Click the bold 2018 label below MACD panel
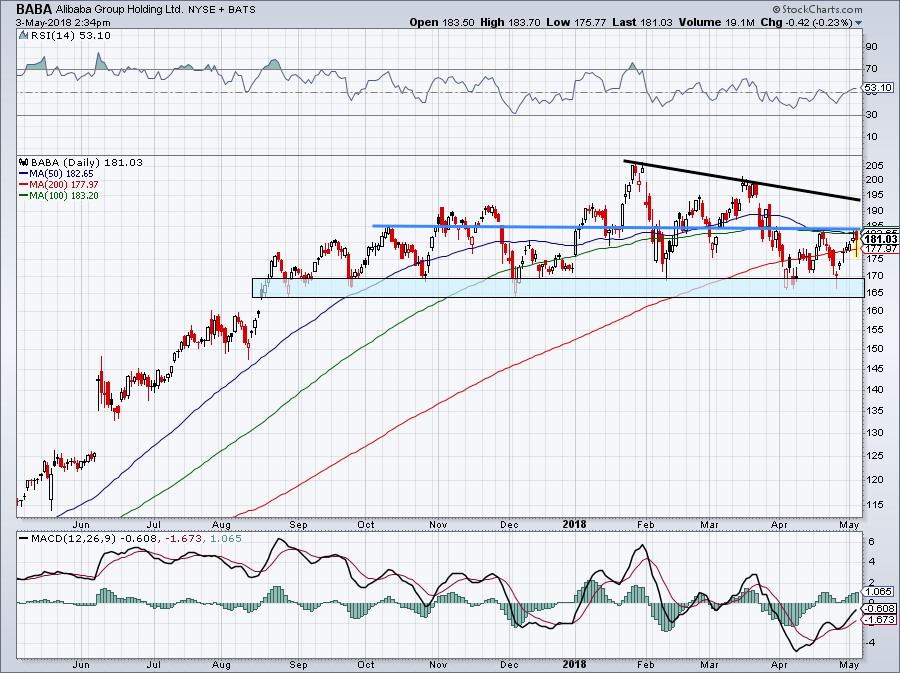The width and height of the screenshot is (900, 673). (x=575, y=664)
